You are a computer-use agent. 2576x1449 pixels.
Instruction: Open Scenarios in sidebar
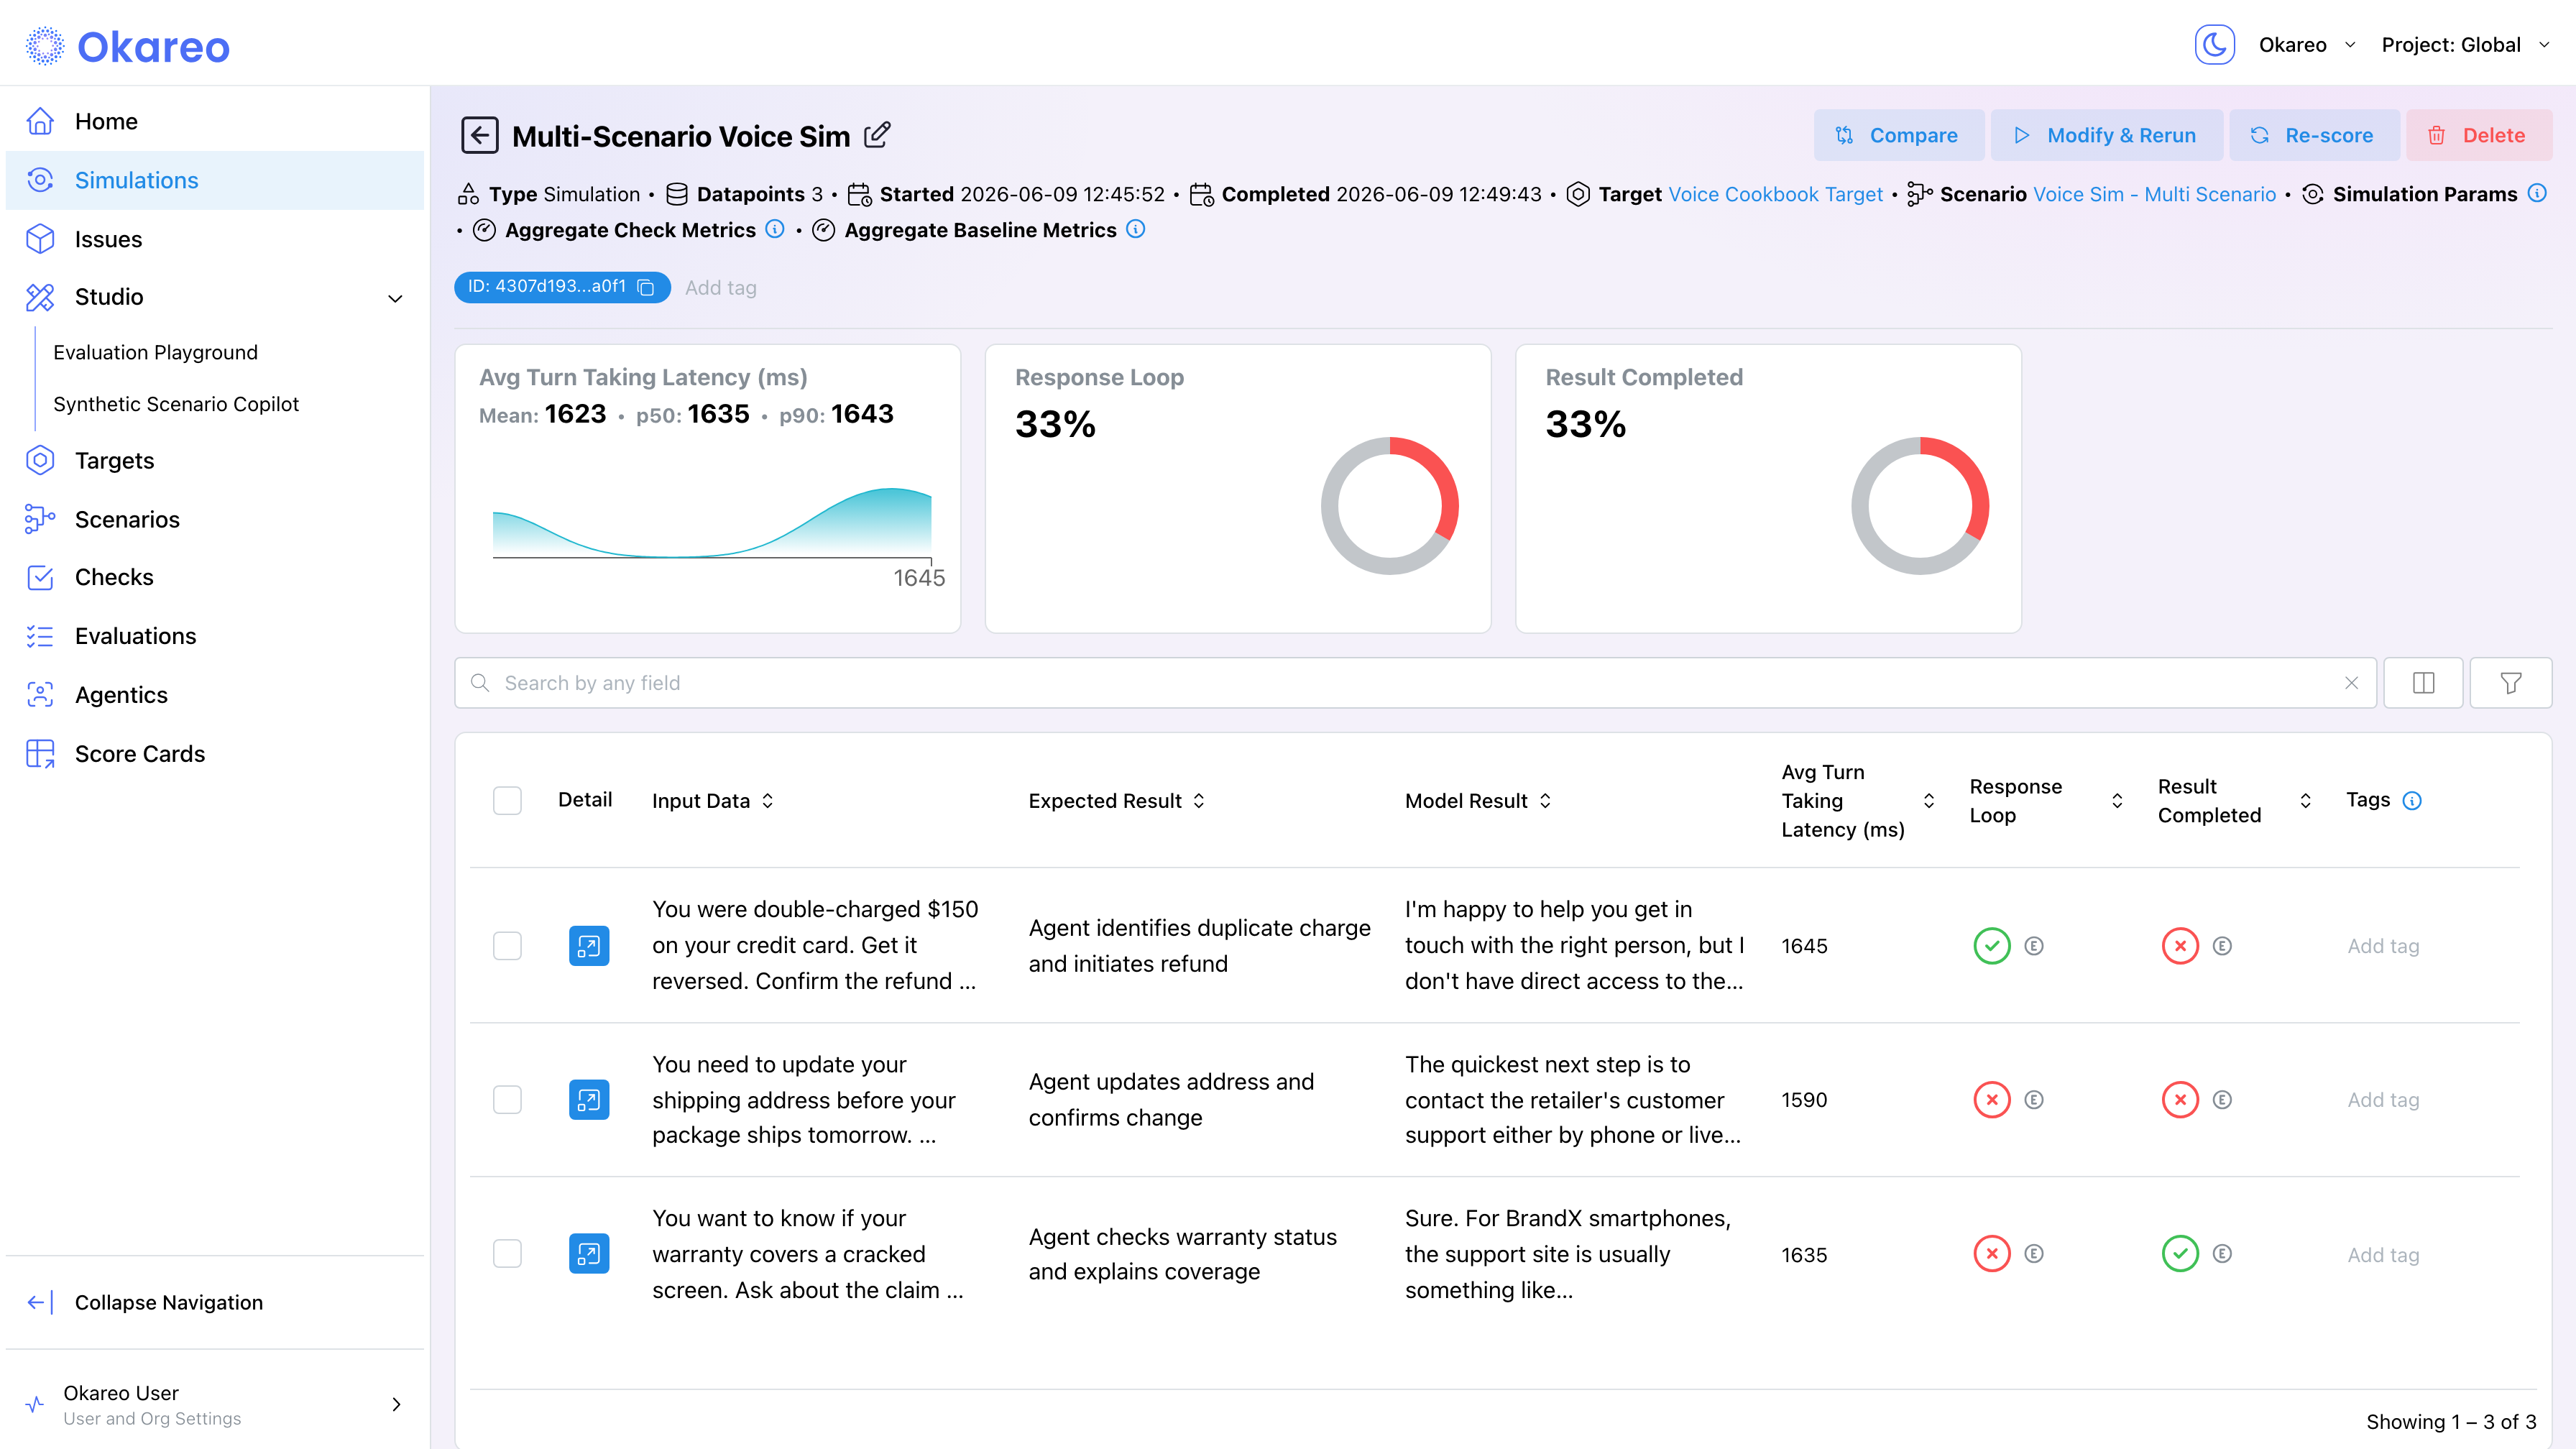click(x=215, y=519)
